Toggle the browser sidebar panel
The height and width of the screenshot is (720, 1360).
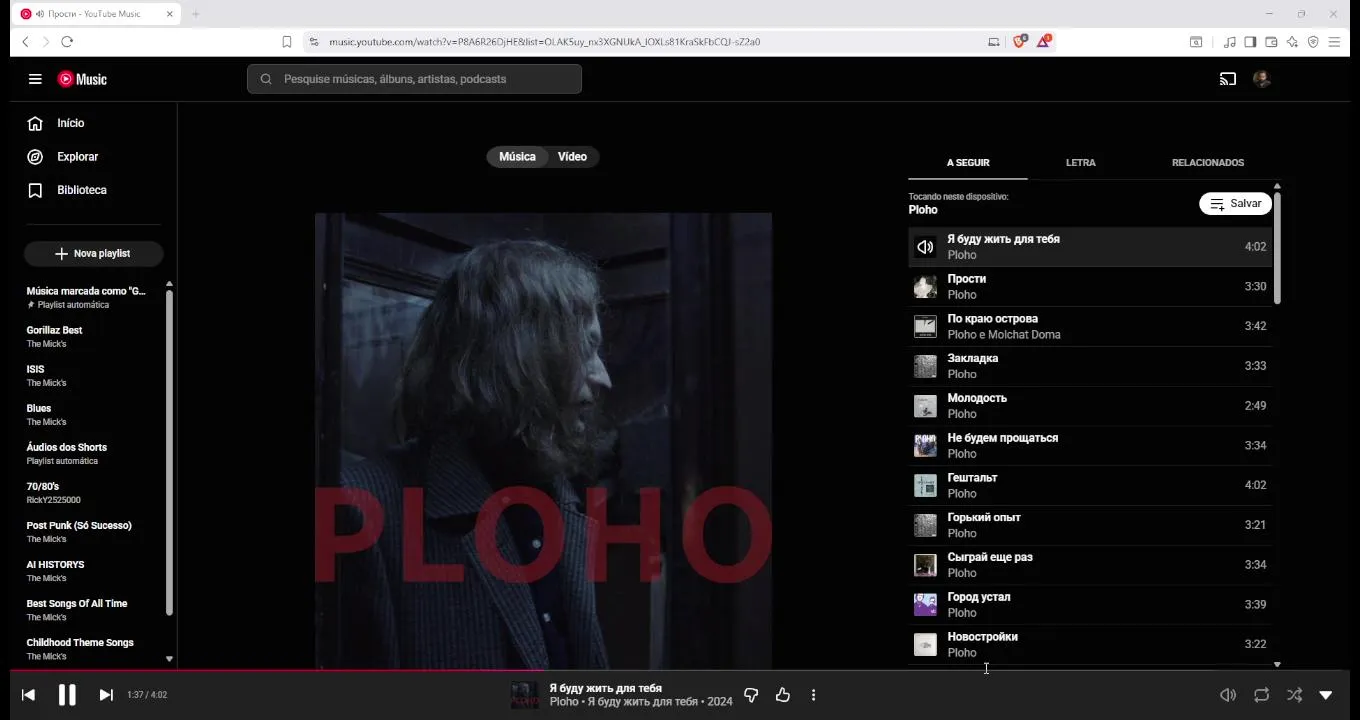(x=1250, y=42)
